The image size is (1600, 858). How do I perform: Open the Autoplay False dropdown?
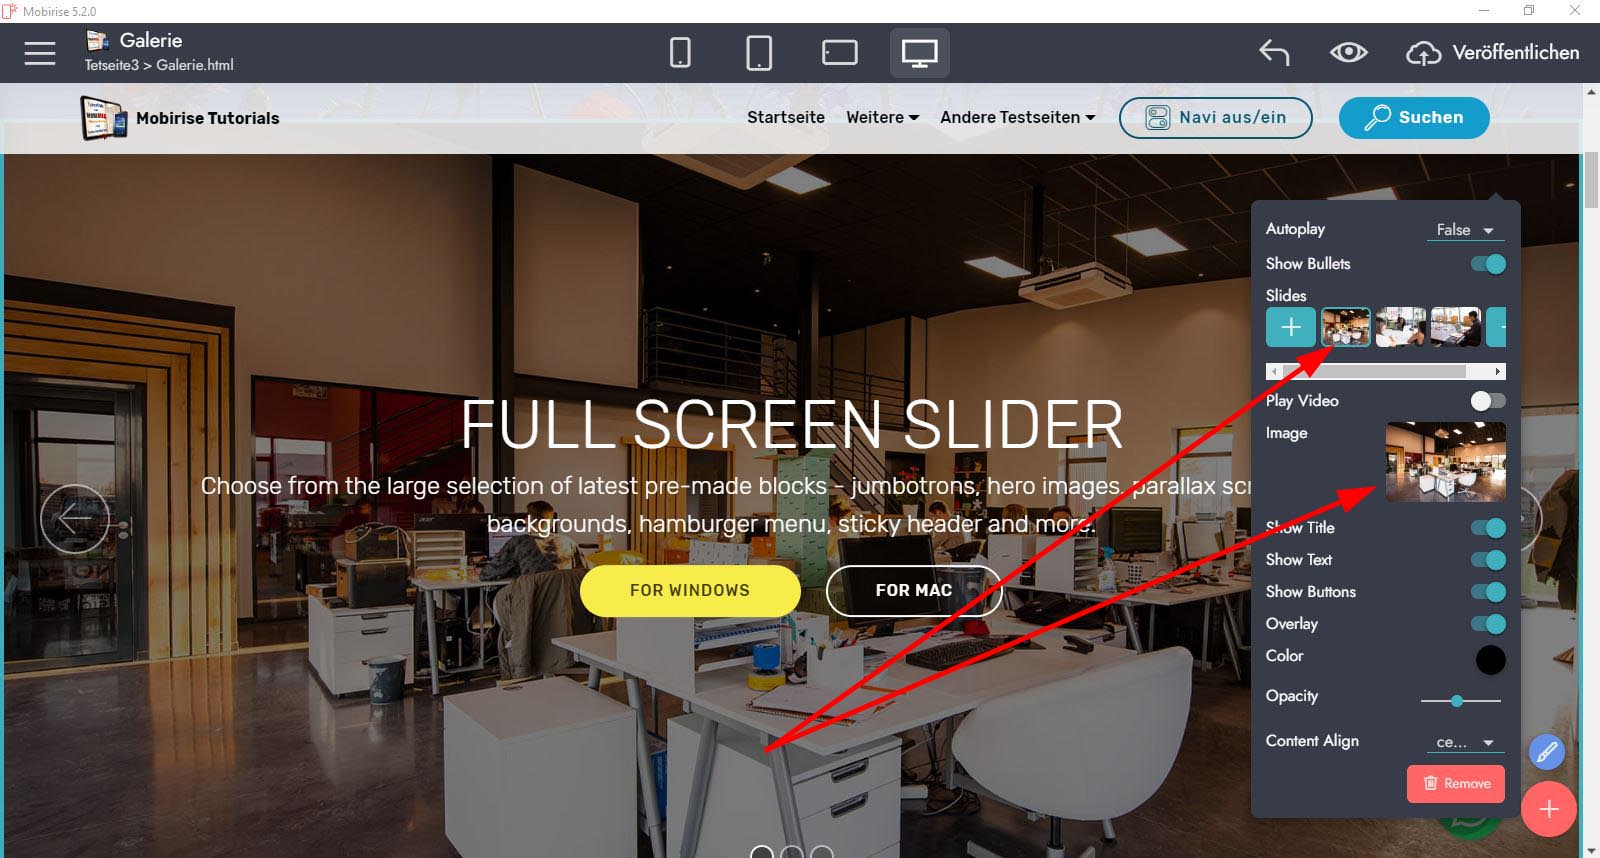coord(1465,230)
